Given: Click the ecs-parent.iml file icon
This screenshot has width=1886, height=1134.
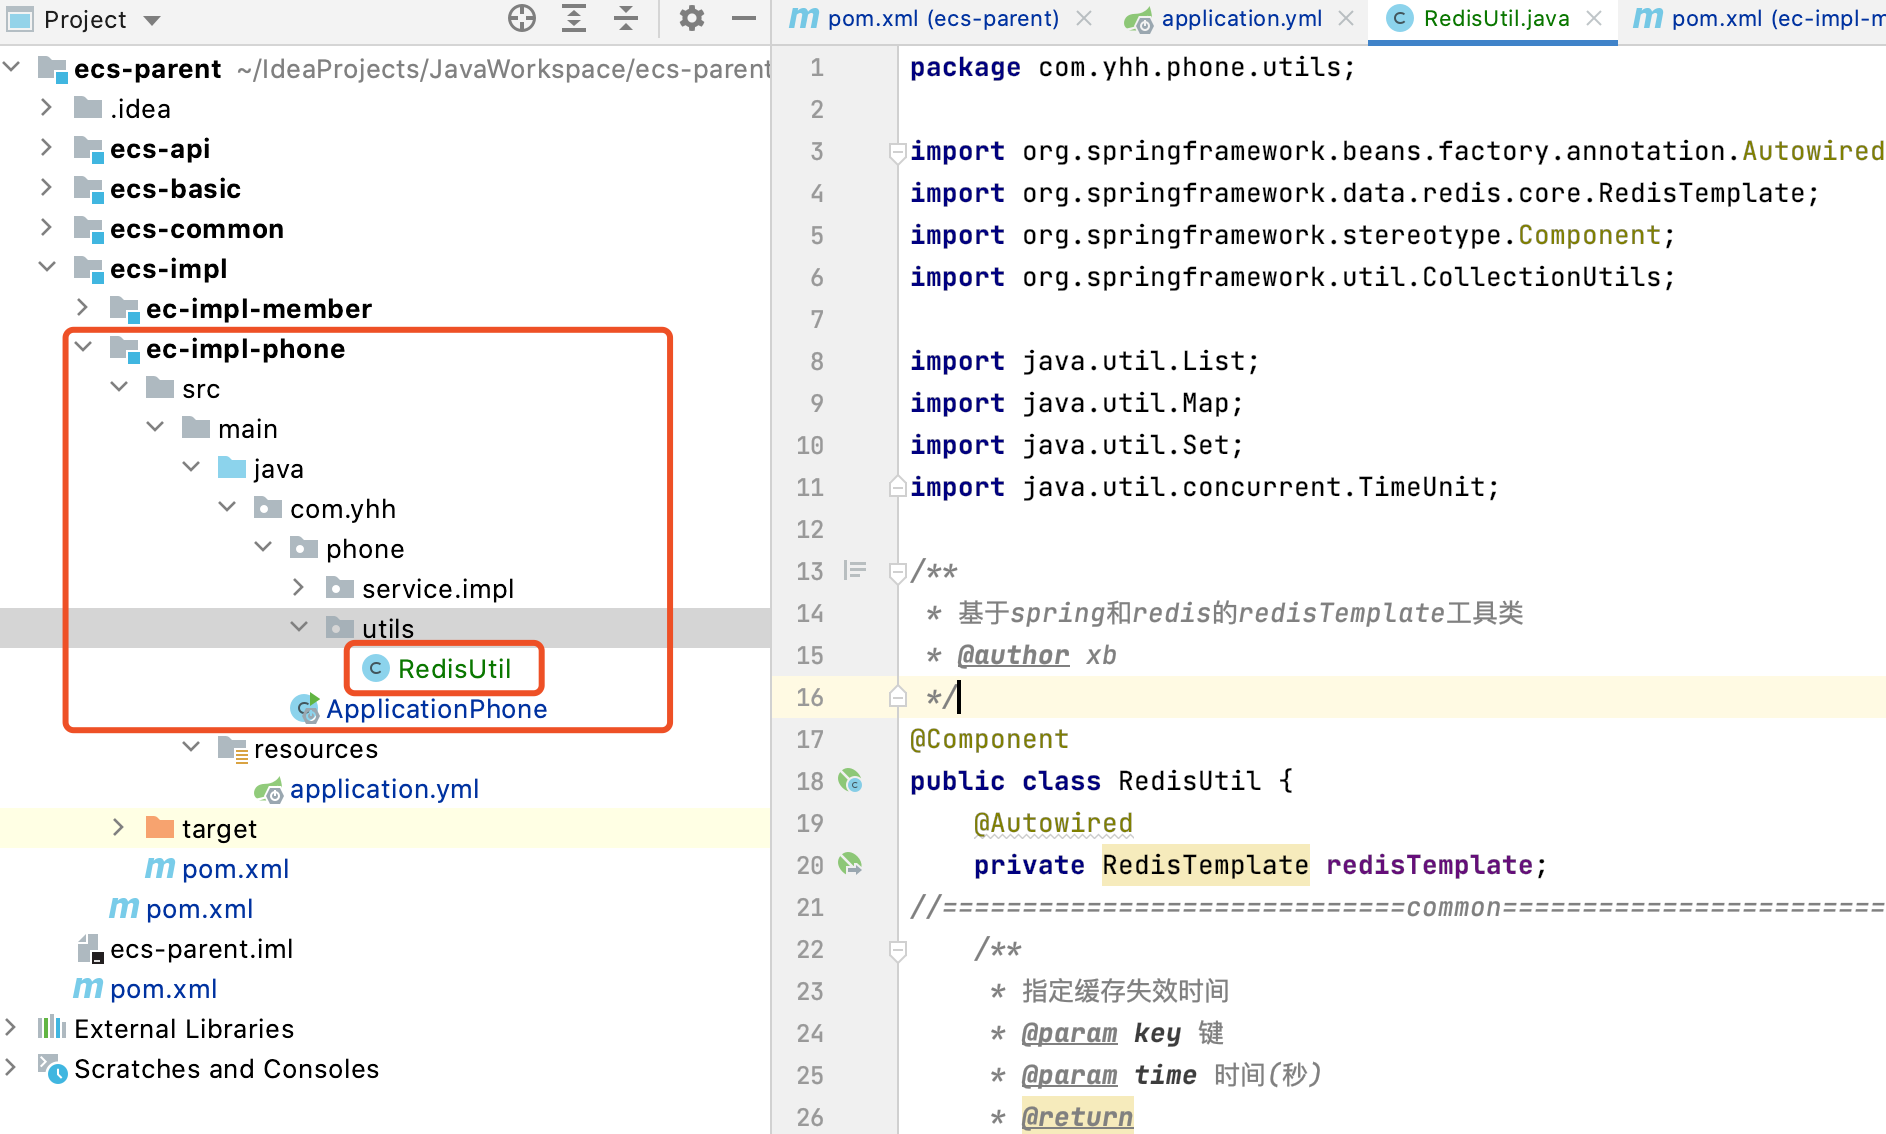Looking at the screenshot, I should tap(90, 948).
